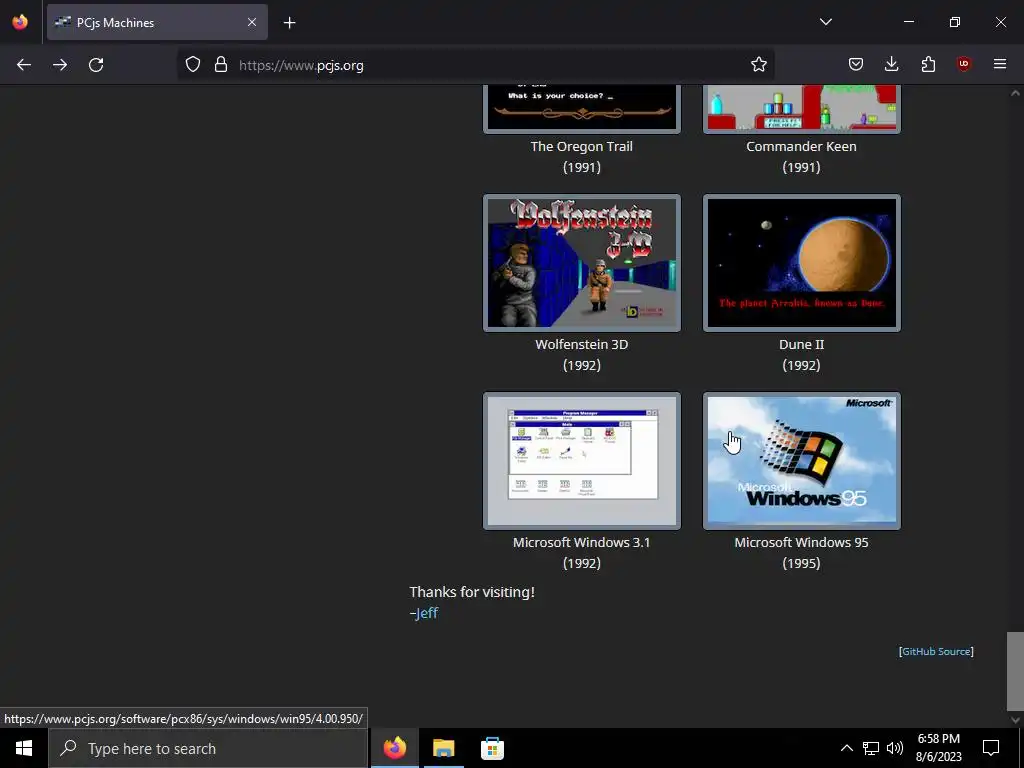This screenshot has width=1024, height=768.
Task: Click 'Thanks for visiting!' text
Action: pos(472,592)
